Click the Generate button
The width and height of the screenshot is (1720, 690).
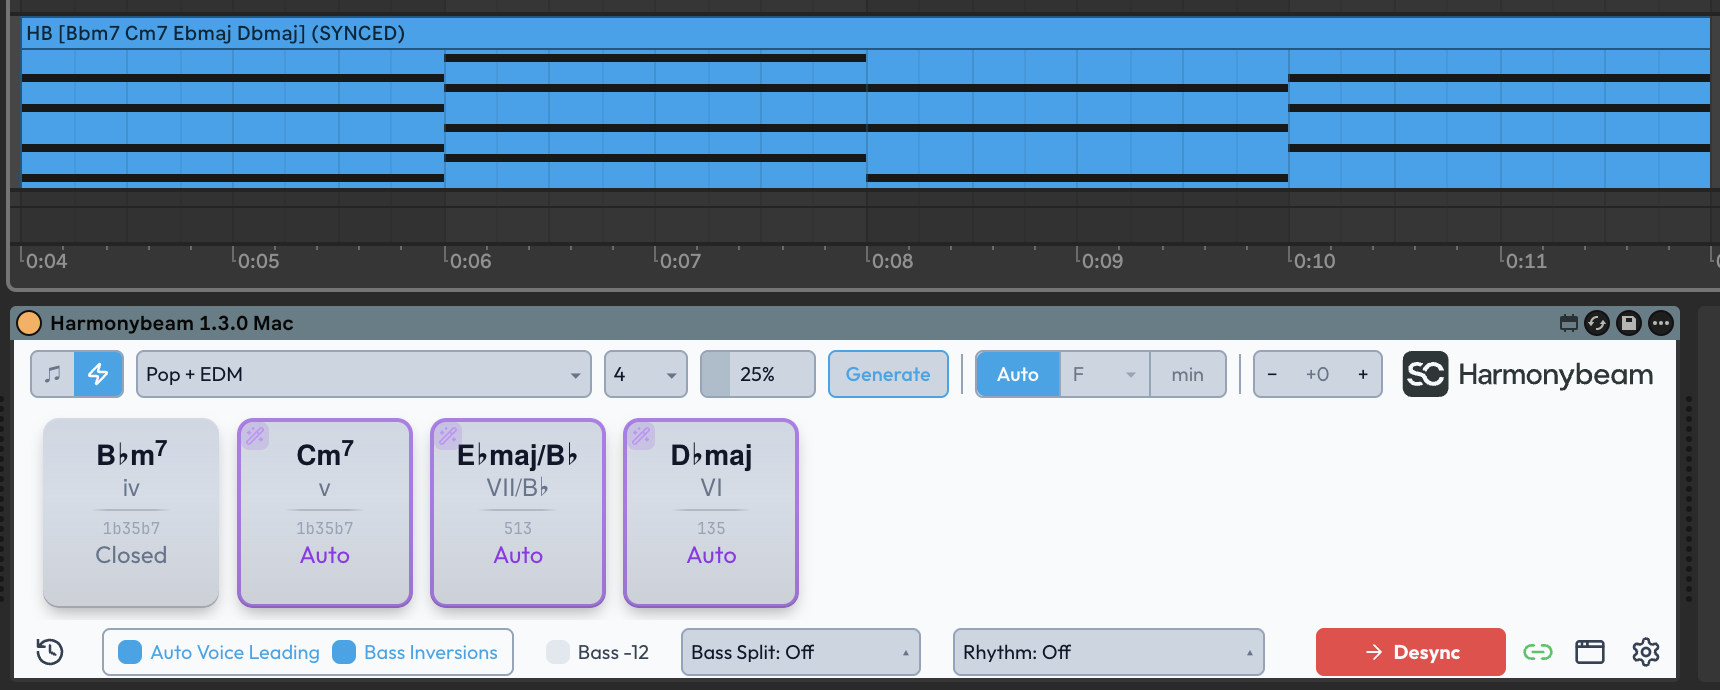click(x=888, y=374)
